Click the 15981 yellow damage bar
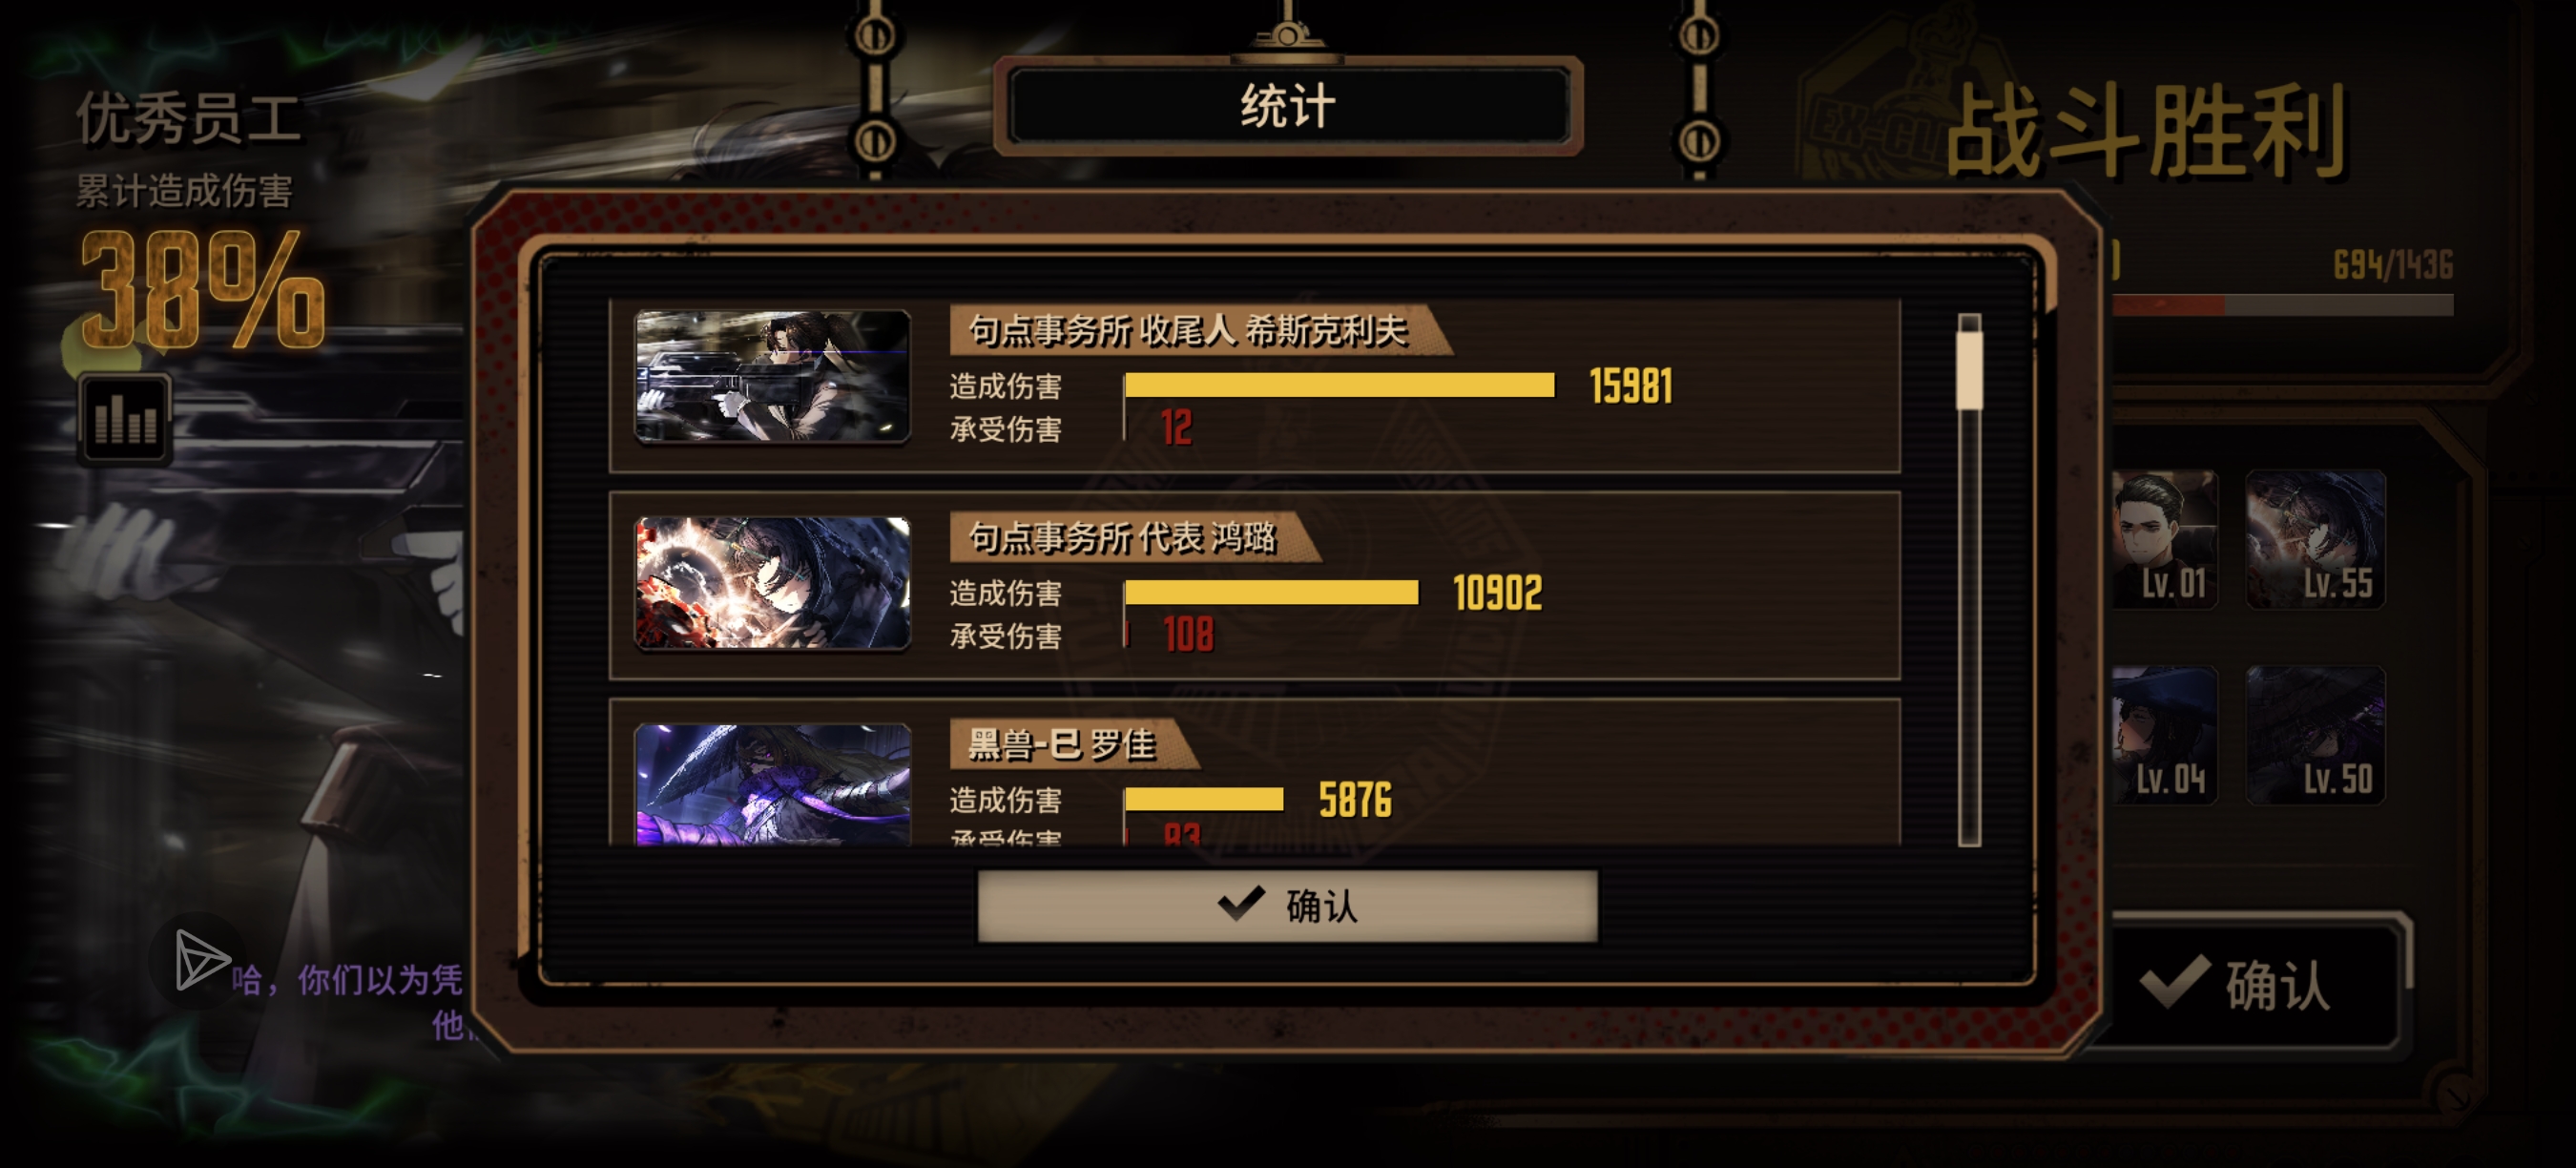The width and height of the screenshot is (2576, 1168). tap(1339, 385)
